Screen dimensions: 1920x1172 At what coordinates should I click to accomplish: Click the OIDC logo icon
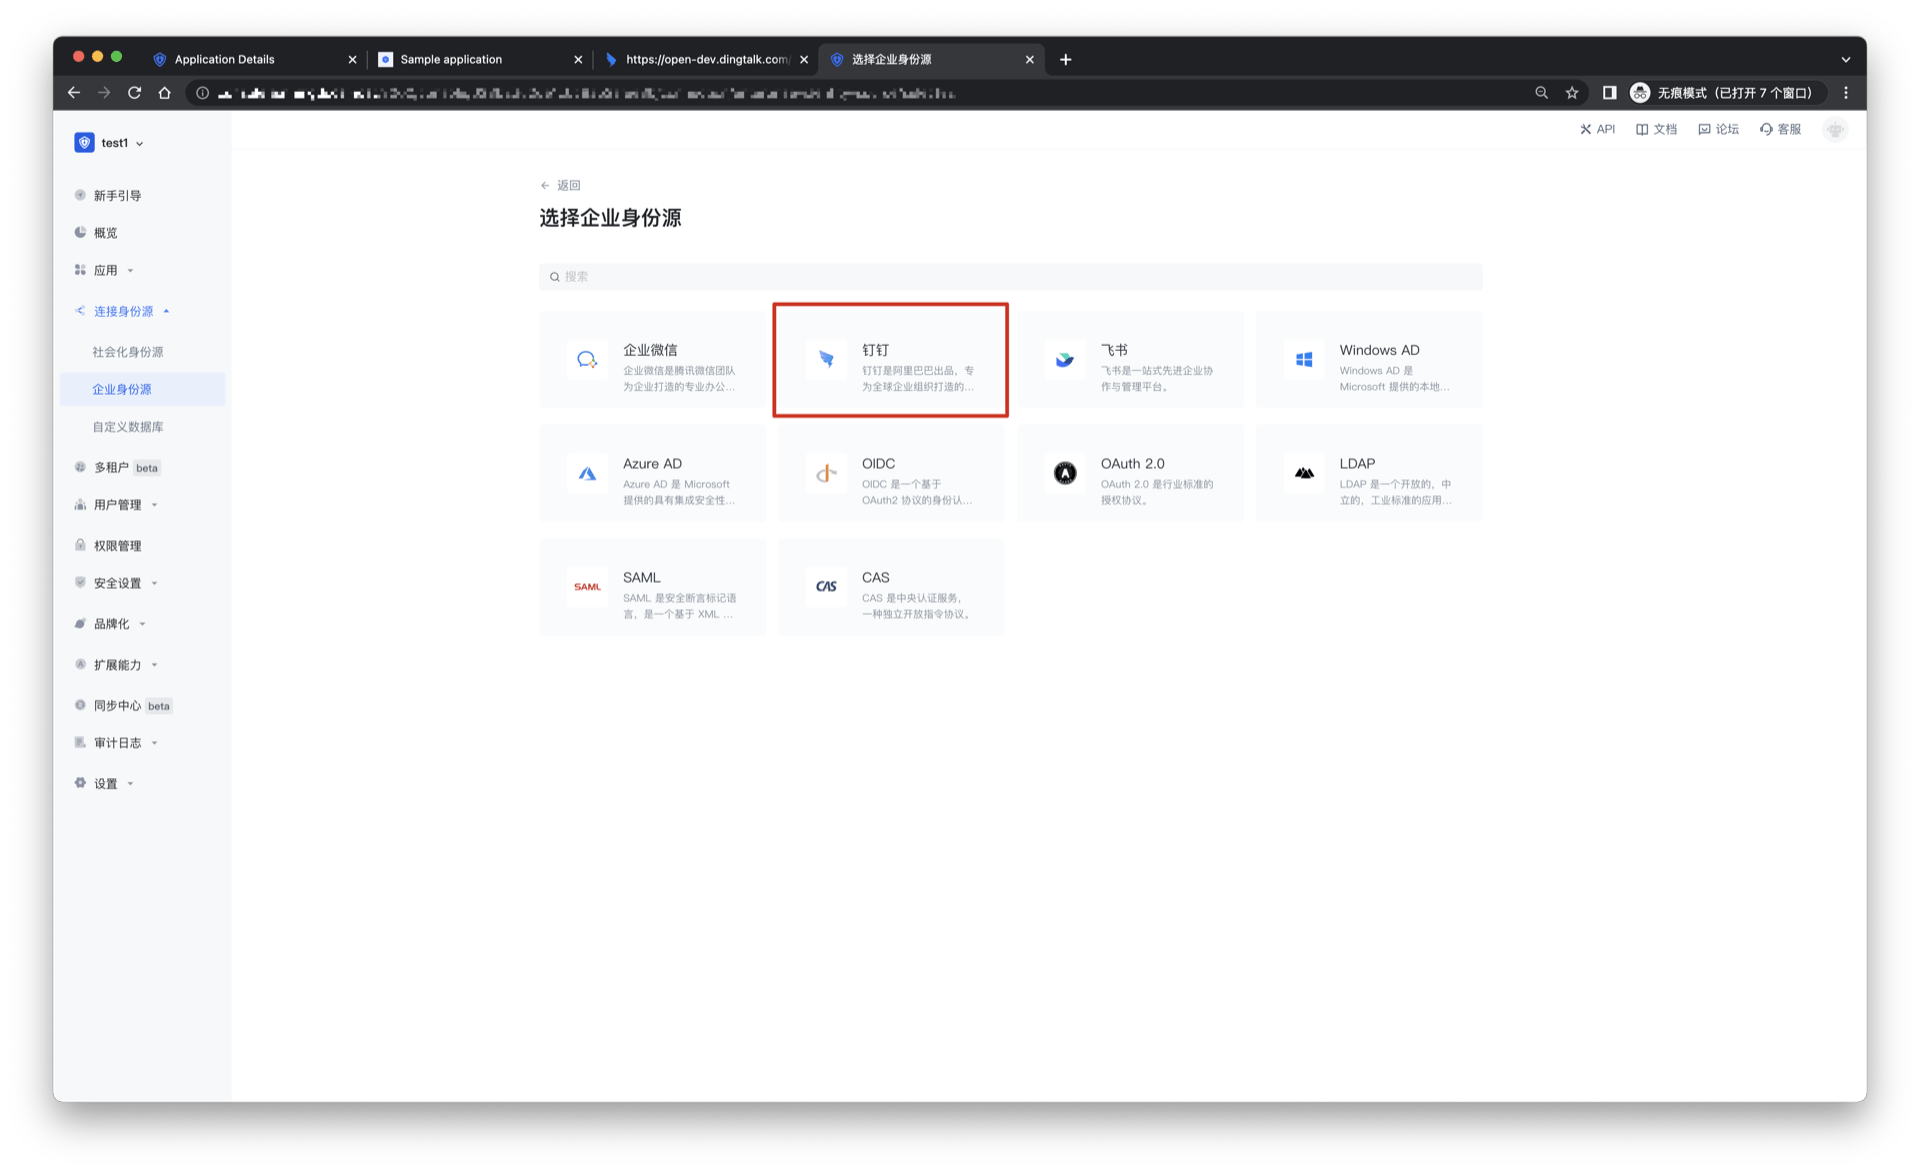[x=826, y=473]
